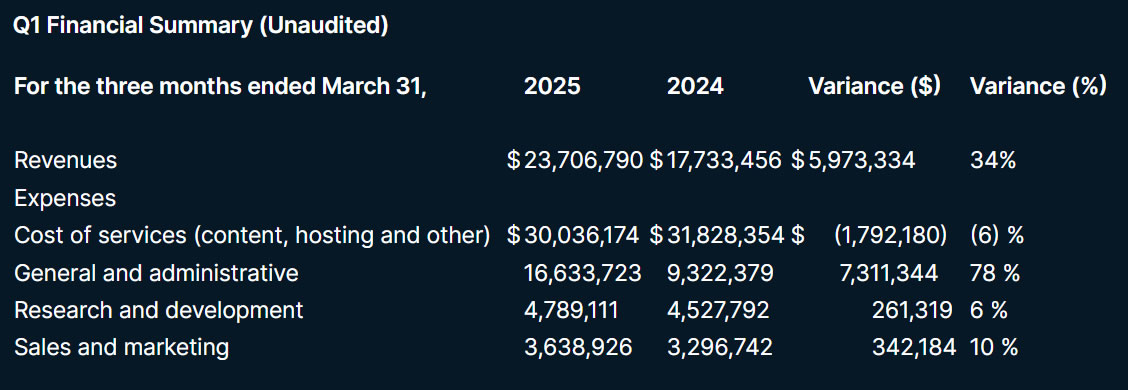Click the 261,319 research variance value
The image size is (1128, 390).
coord(912,311)
